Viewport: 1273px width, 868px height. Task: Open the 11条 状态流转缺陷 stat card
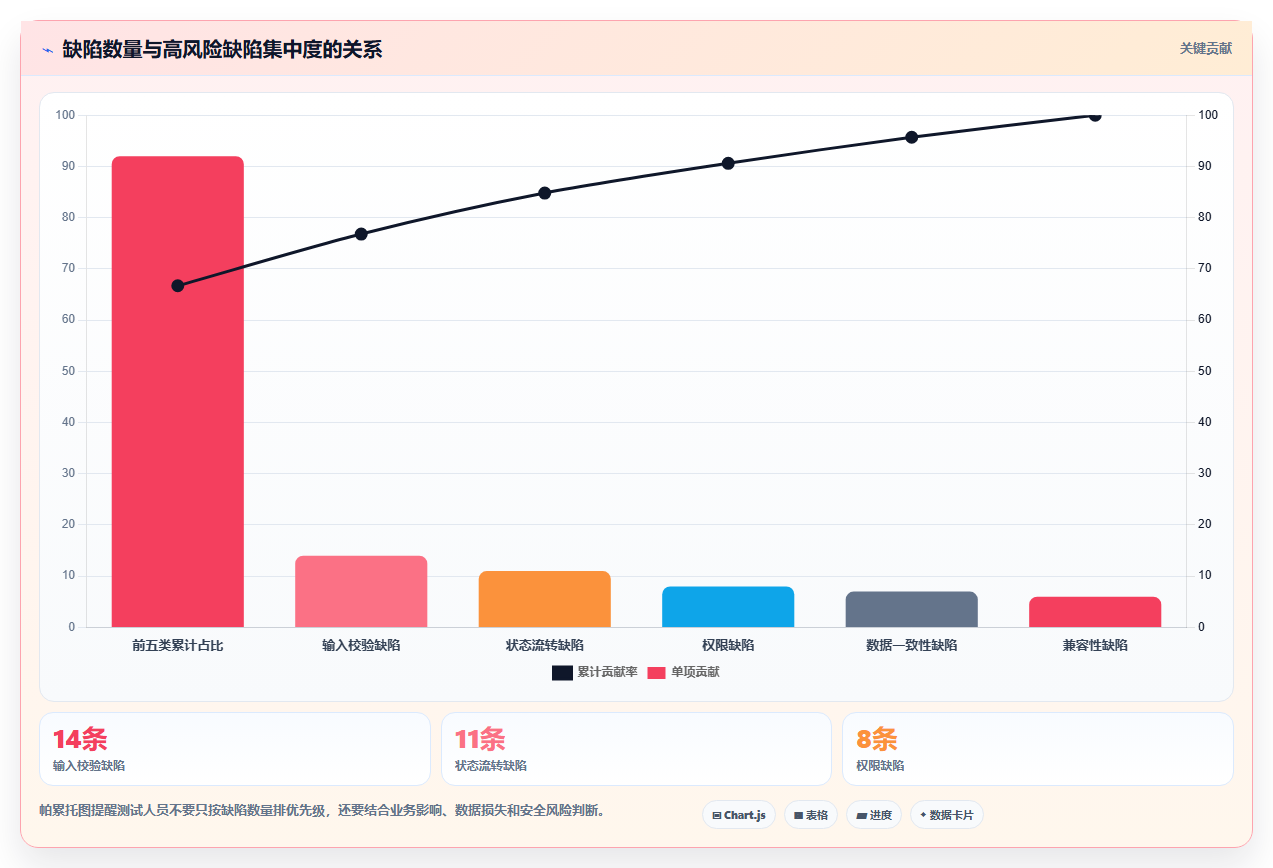[x=636, y=749]
